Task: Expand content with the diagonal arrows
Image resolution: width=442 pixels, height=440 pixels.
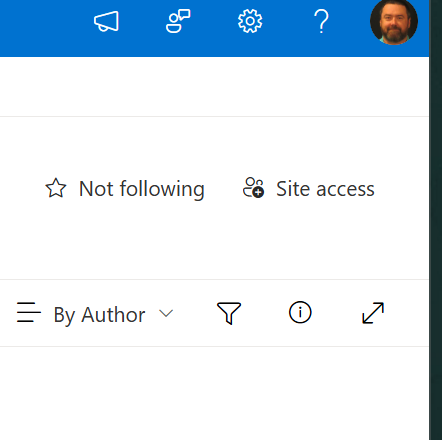Action: (373, 313)
